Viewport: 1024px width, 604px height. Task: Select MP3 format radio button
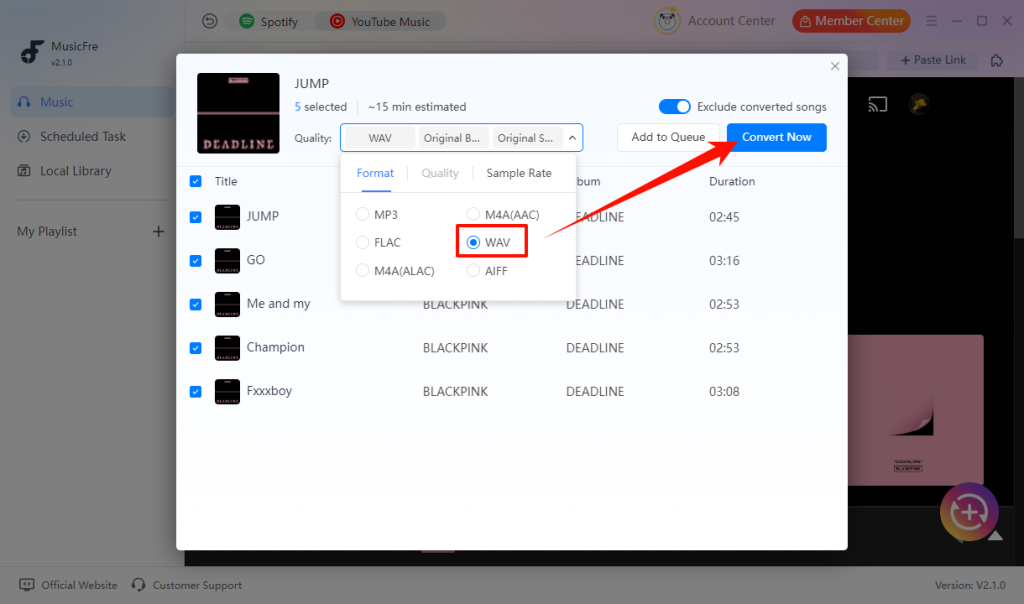(x=362, y=214)
